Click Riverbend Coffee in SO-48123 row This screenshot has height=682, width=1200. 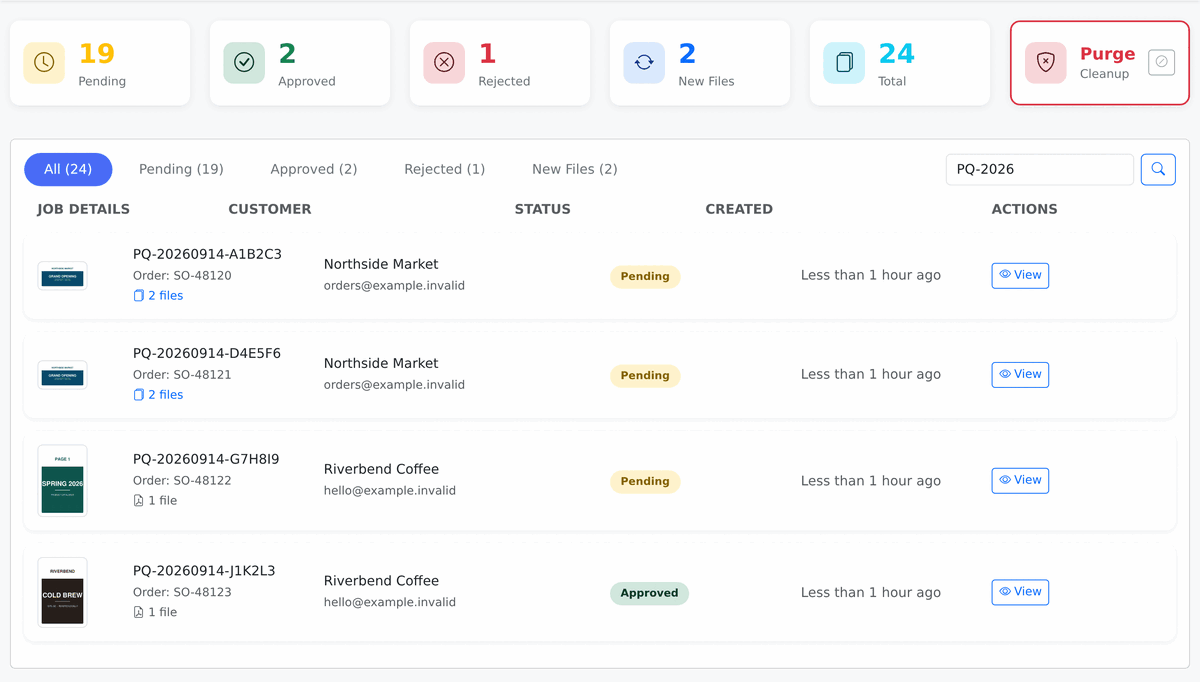381,580
